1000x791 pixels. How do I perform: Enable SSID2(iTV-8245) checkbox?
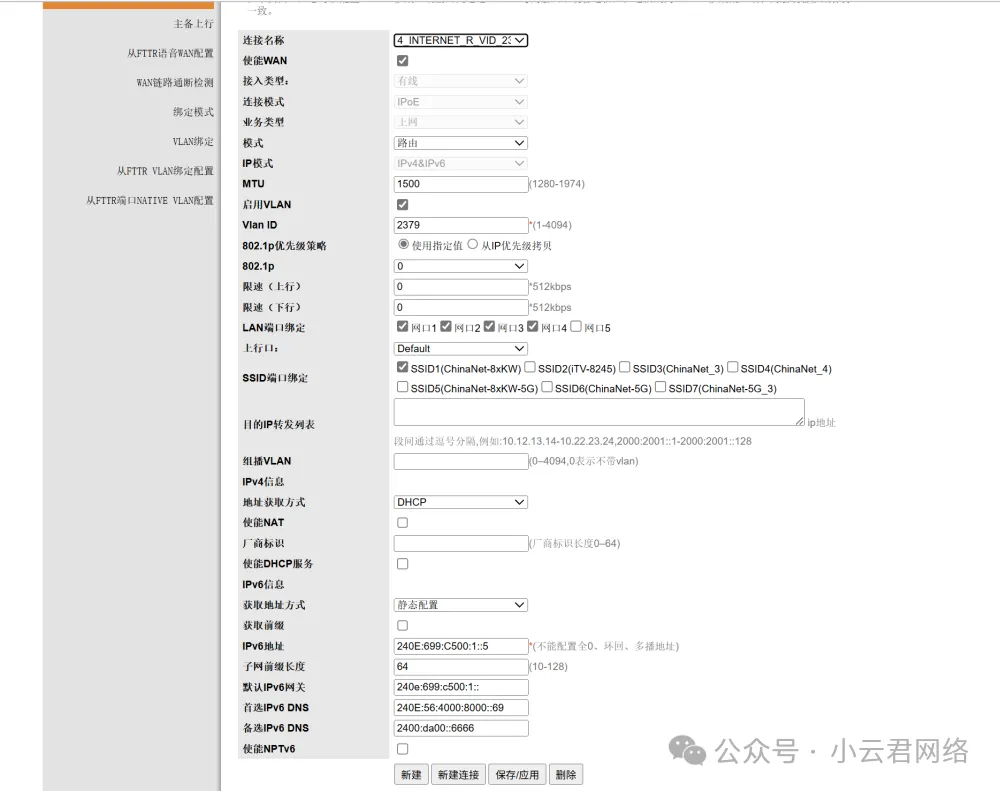coord(530,367)
